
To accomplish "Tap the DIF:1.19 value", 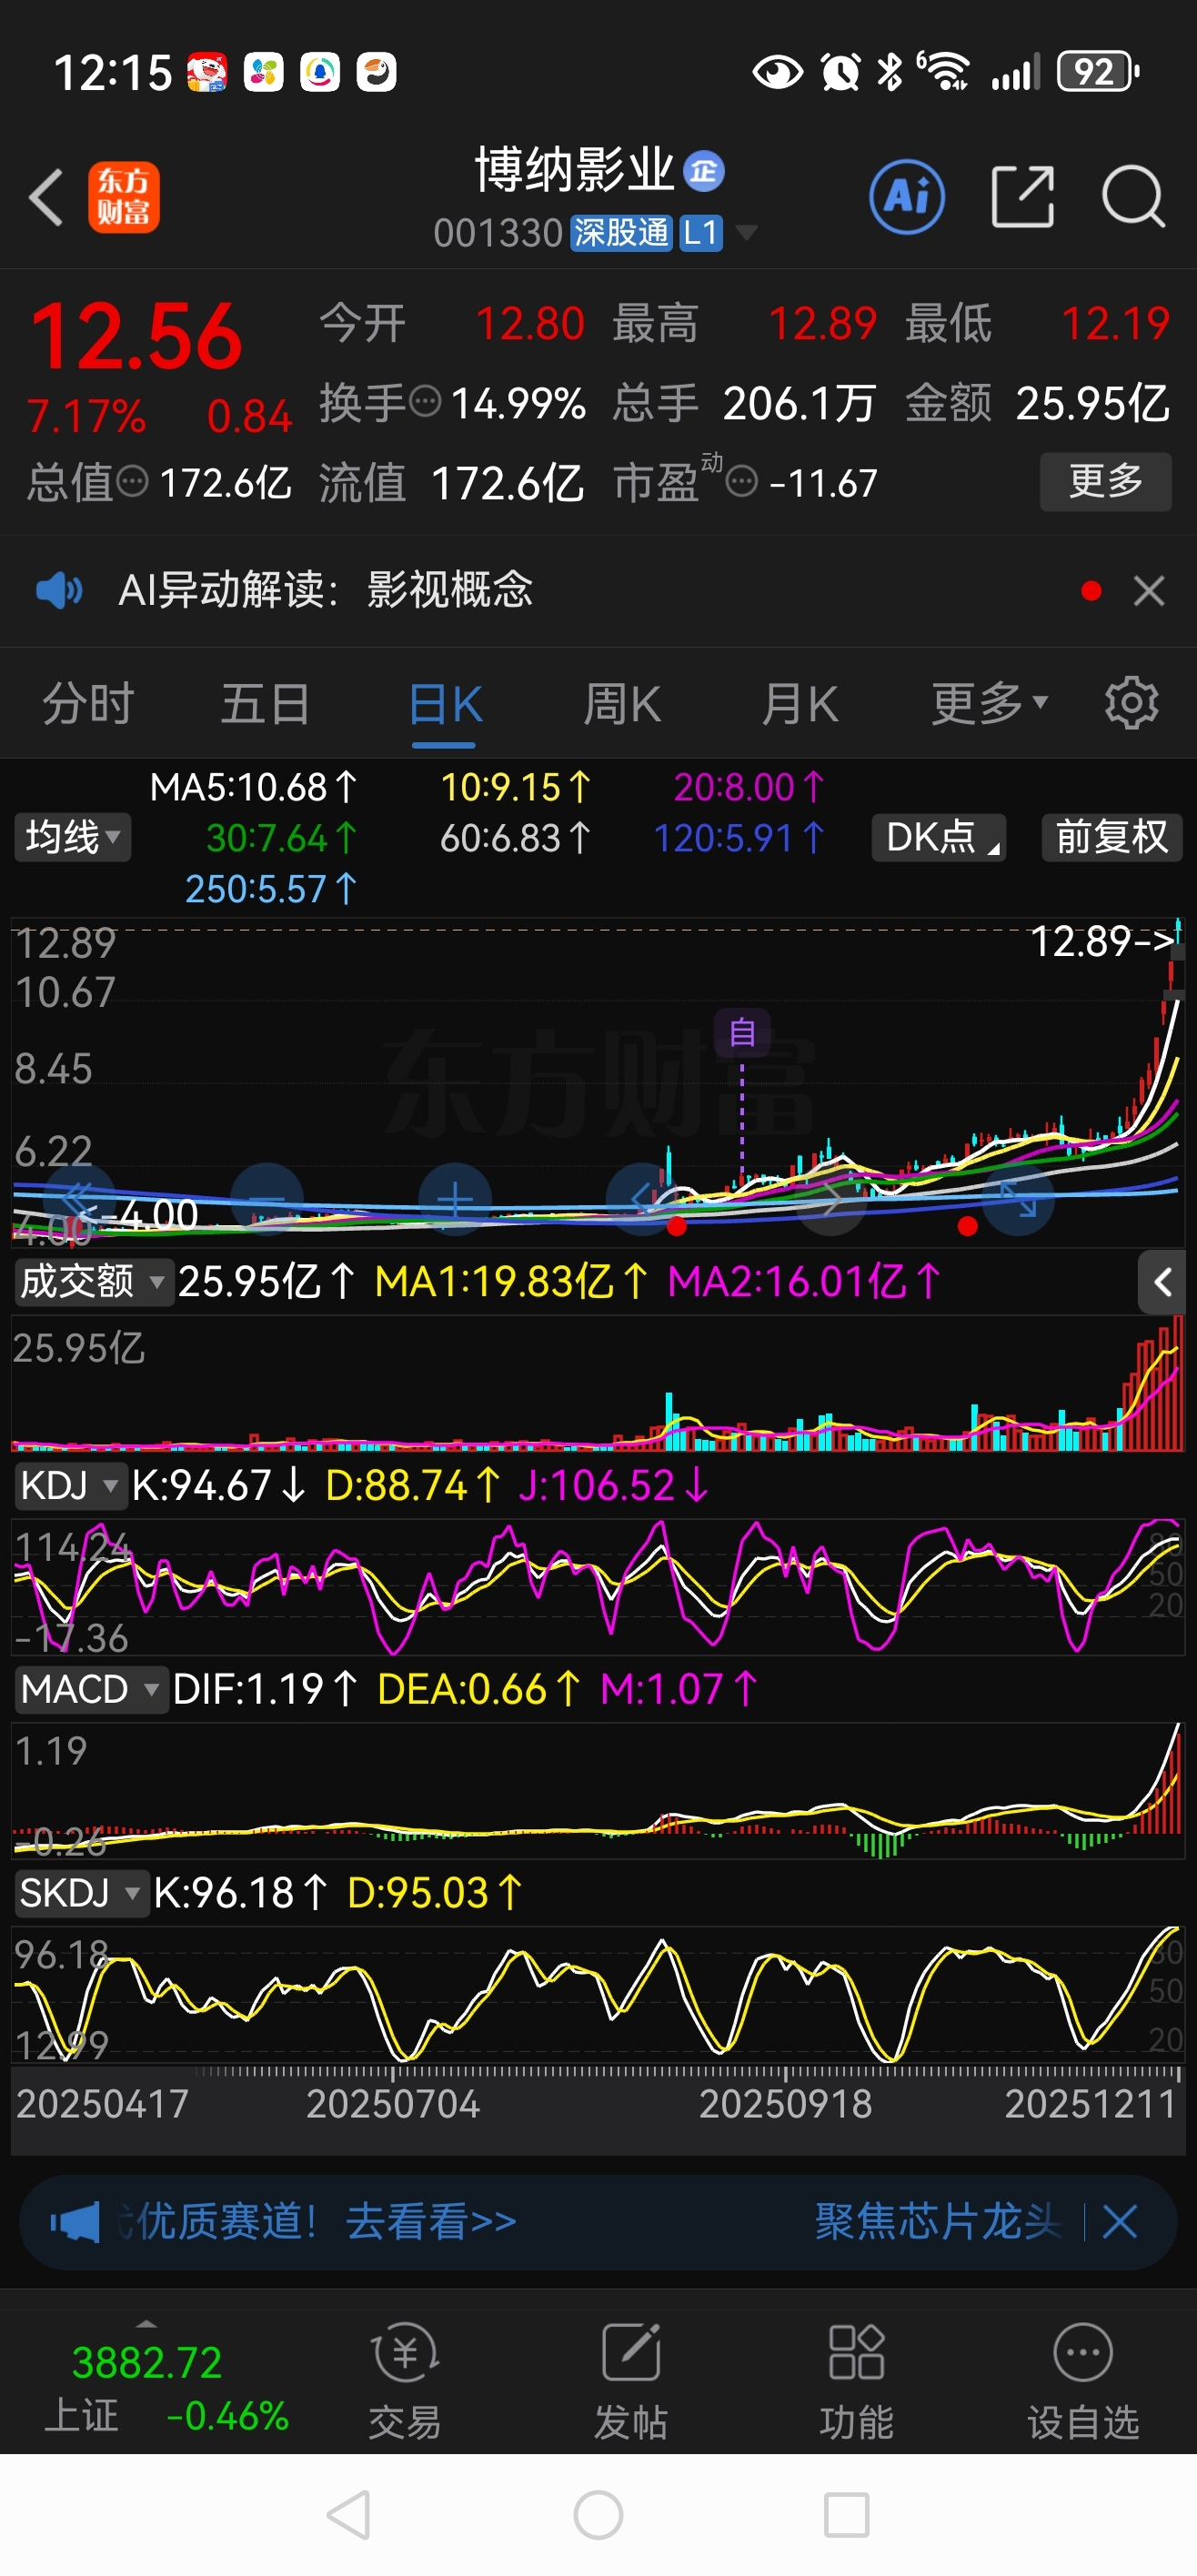I will (265, 1690).
